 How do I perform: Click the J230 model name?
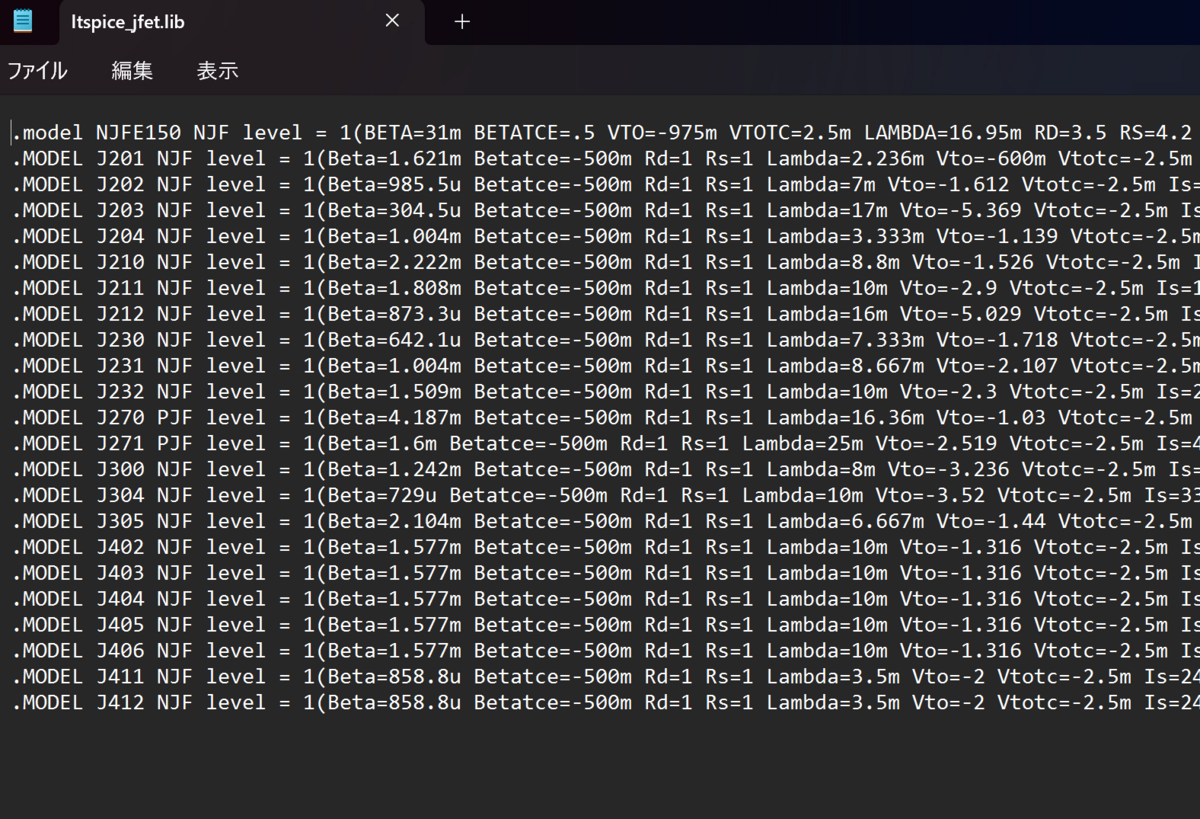coord(120,340)
